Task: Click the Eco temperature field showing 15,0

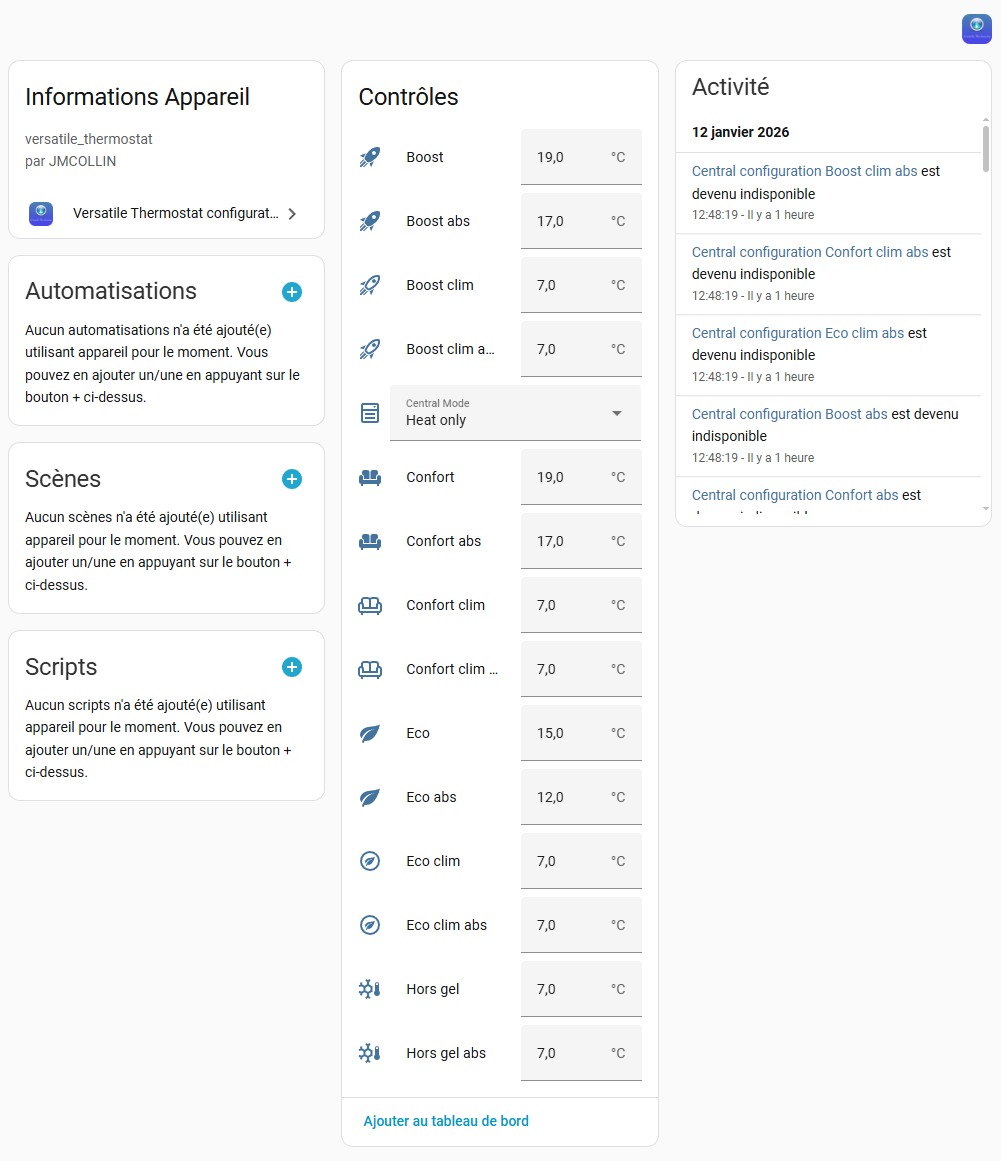Action: (581, 733)
